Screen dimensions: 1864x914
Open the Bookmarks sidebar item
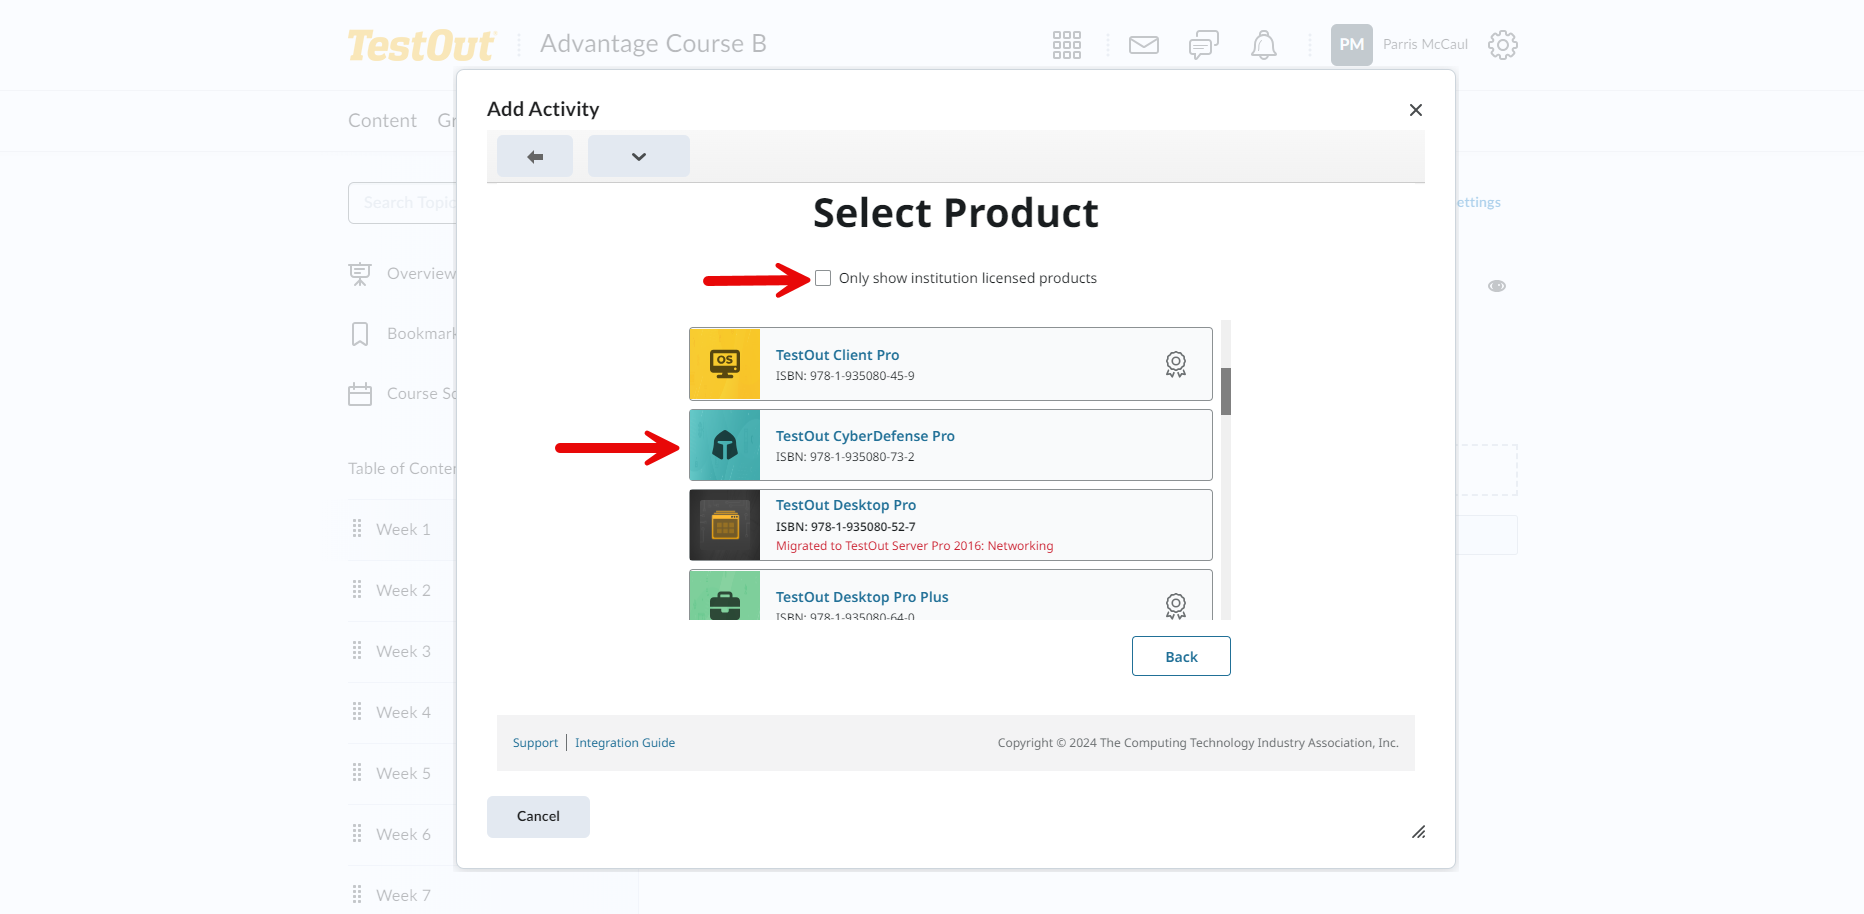402,334
